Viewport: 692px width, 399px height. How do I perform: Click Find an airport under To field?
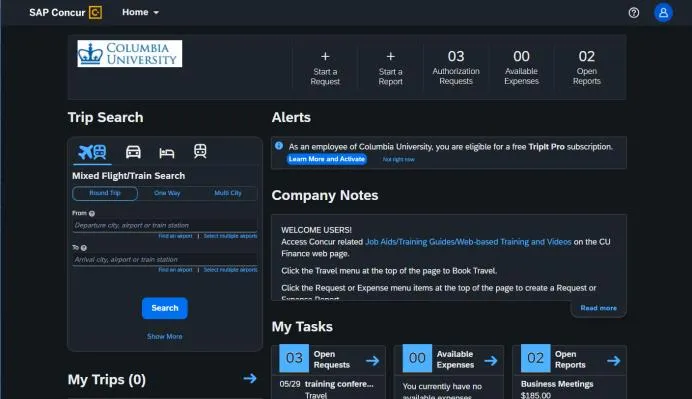coord(175,270)
